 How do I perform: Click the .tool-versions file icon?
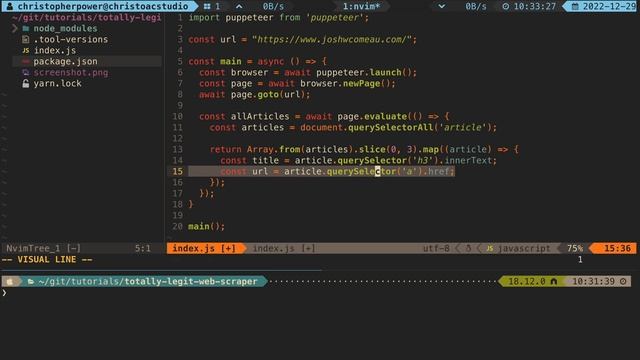tap(26, 40)
